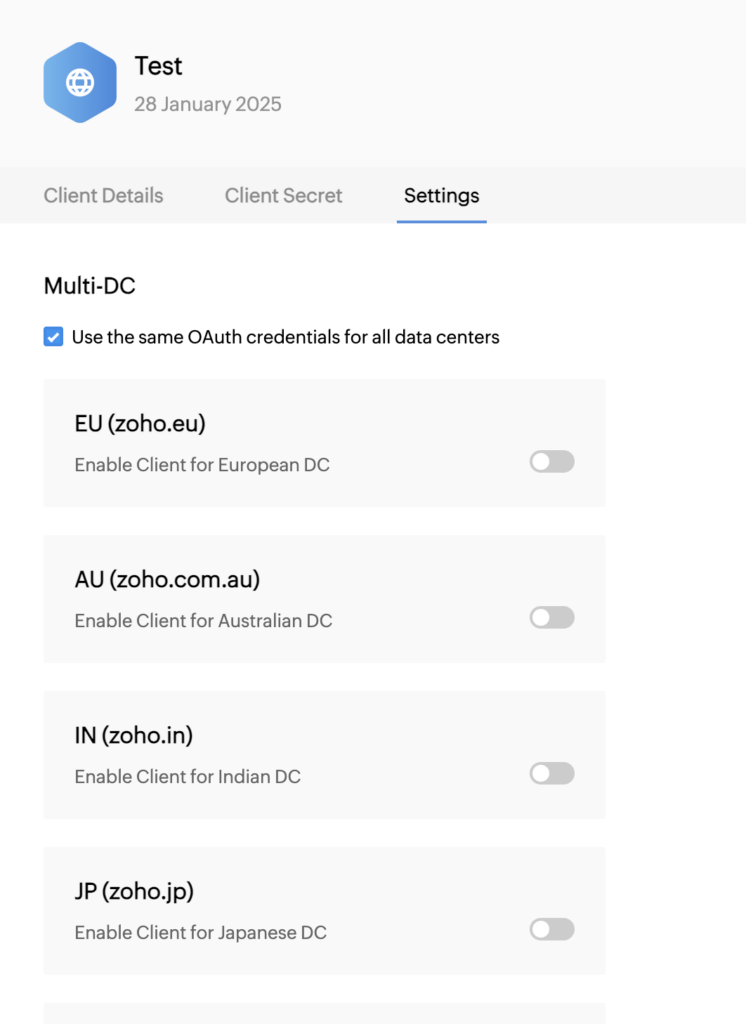Screen dimensions: 746x1024
Task: Click the IN (zoho.in) card heading
Action: 133,736
